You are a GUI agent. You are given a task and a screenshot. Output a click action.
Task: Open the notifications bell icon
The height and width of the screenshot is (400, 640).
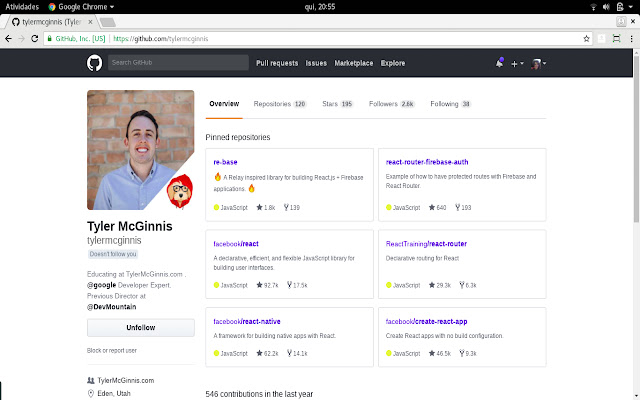[499, 63]
